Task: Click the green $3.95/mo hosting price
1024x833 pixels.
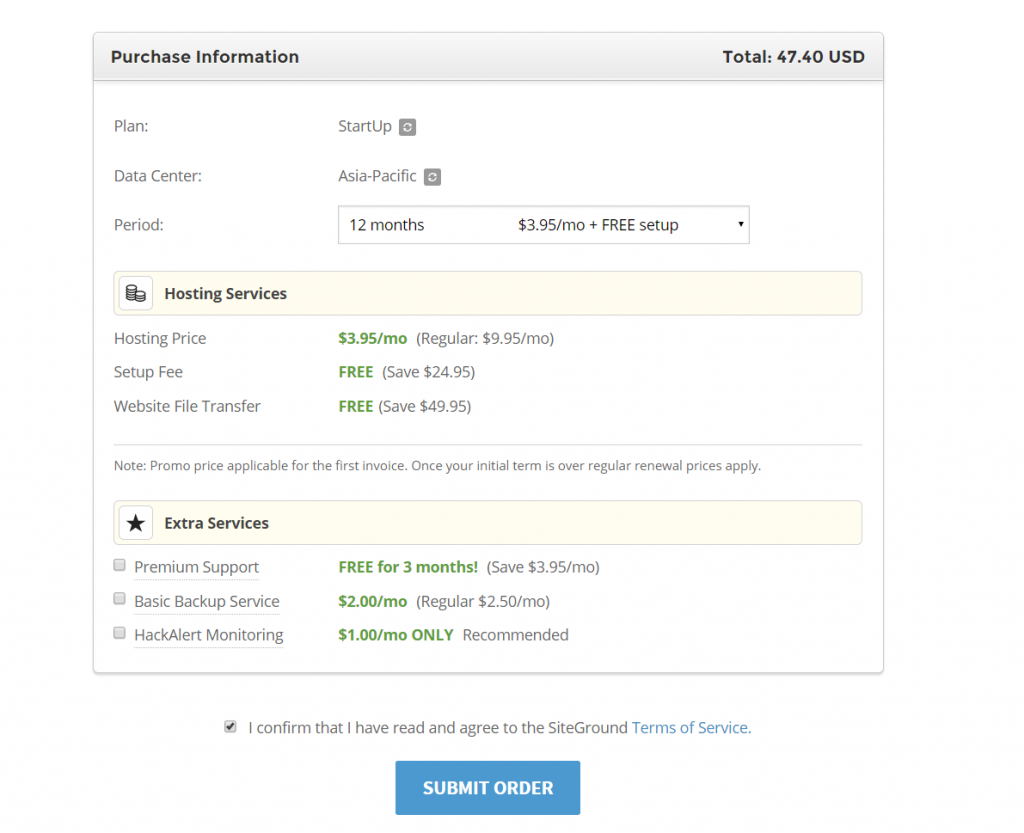Action: 373,338
